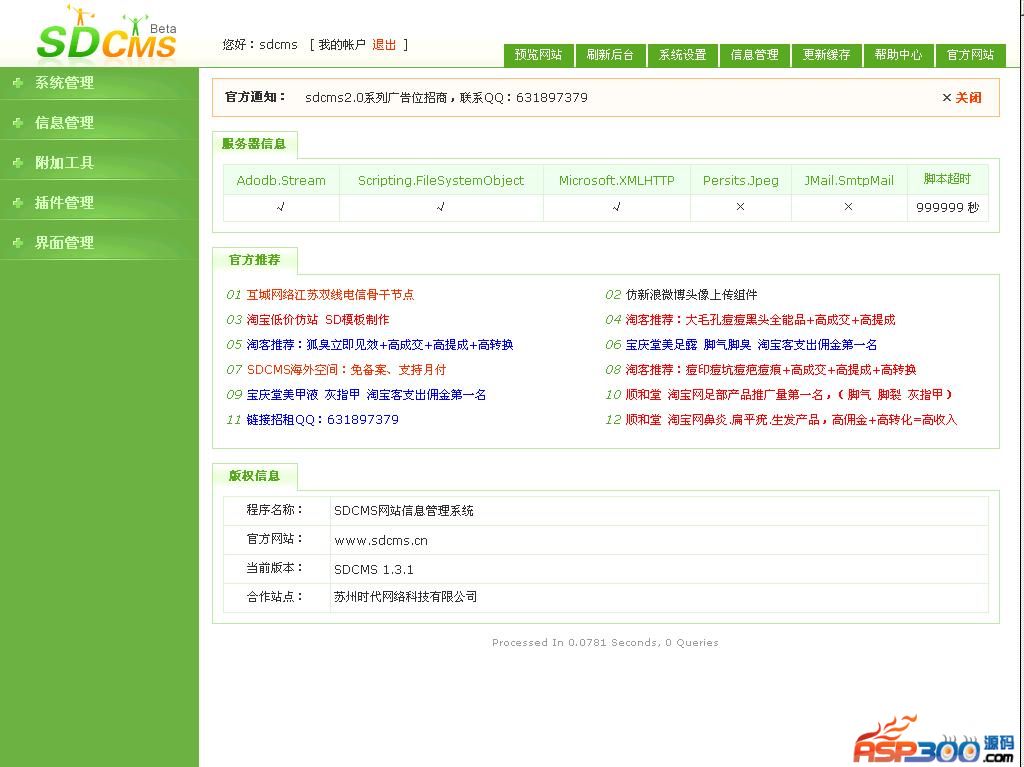Click 退出 logout link
1024x767 pixels.
click(384, 44)
